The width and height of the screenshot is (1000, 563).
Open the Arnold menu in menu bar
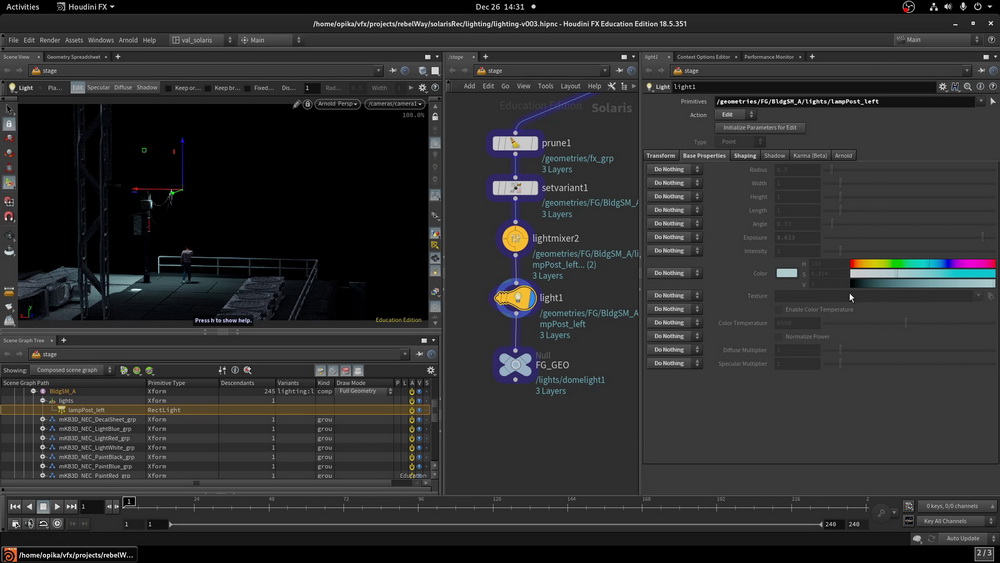(x=128, y=40)
